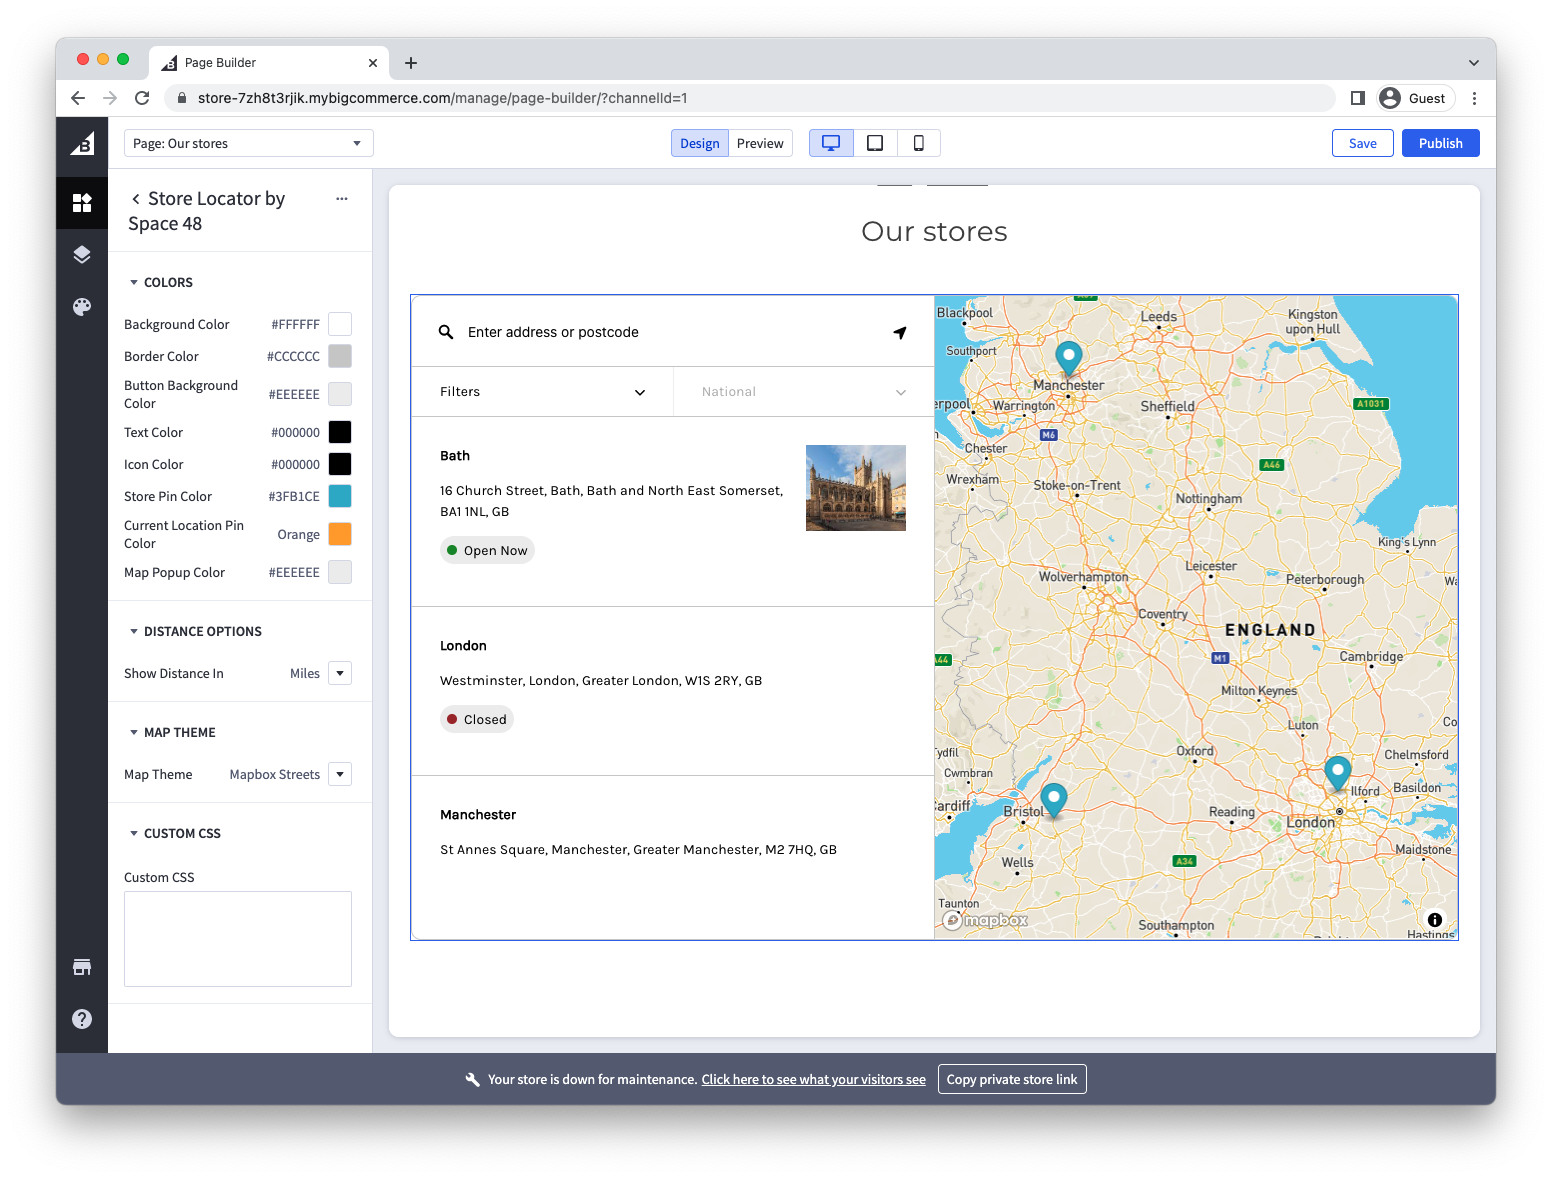Open the Widgets panel icon in sidebar

point(82,203)
